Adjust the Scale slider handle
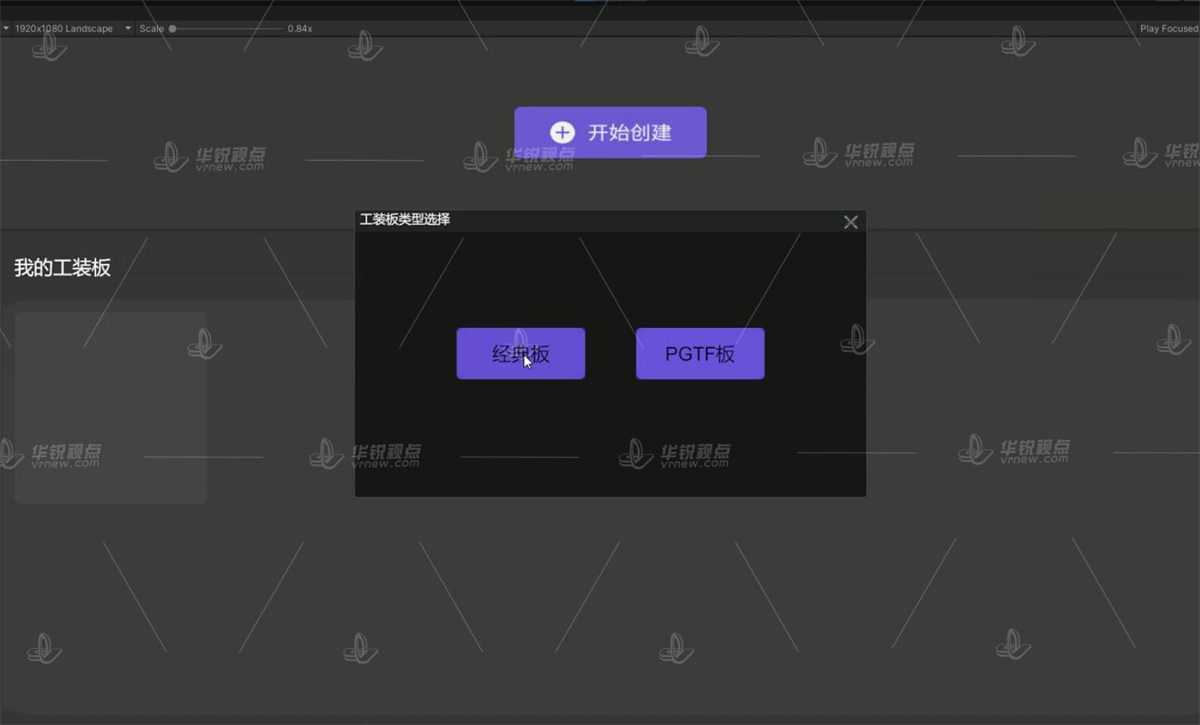The width and height of the screenshot is (1200, 725). [x=172, y=29]
